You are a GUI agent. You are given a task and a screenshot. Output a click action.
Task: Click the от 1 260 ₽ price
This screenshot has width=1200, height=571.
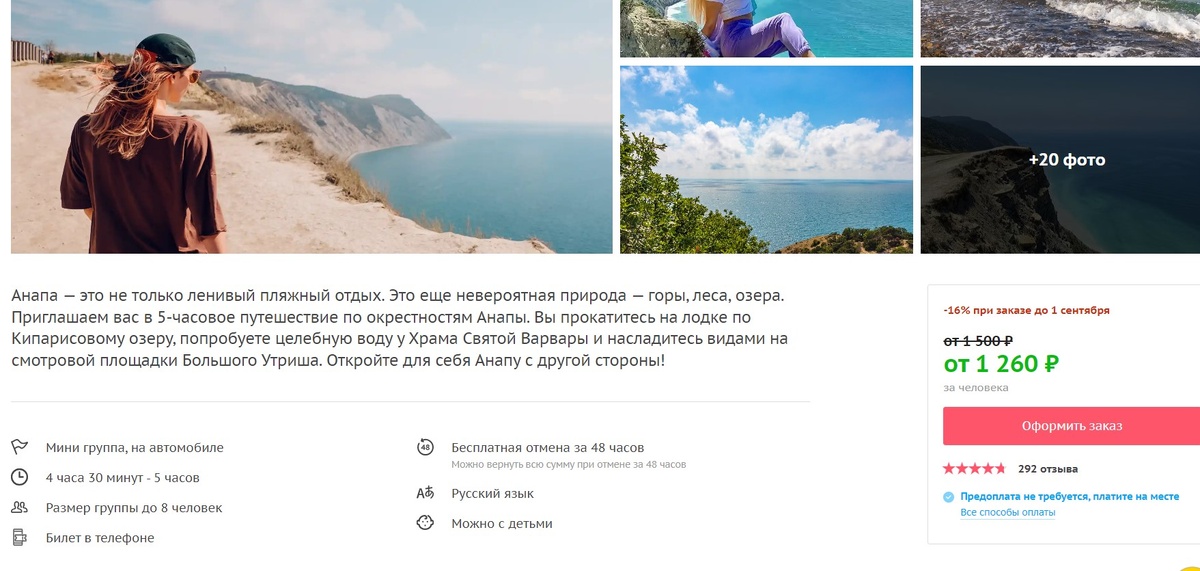1001,364
